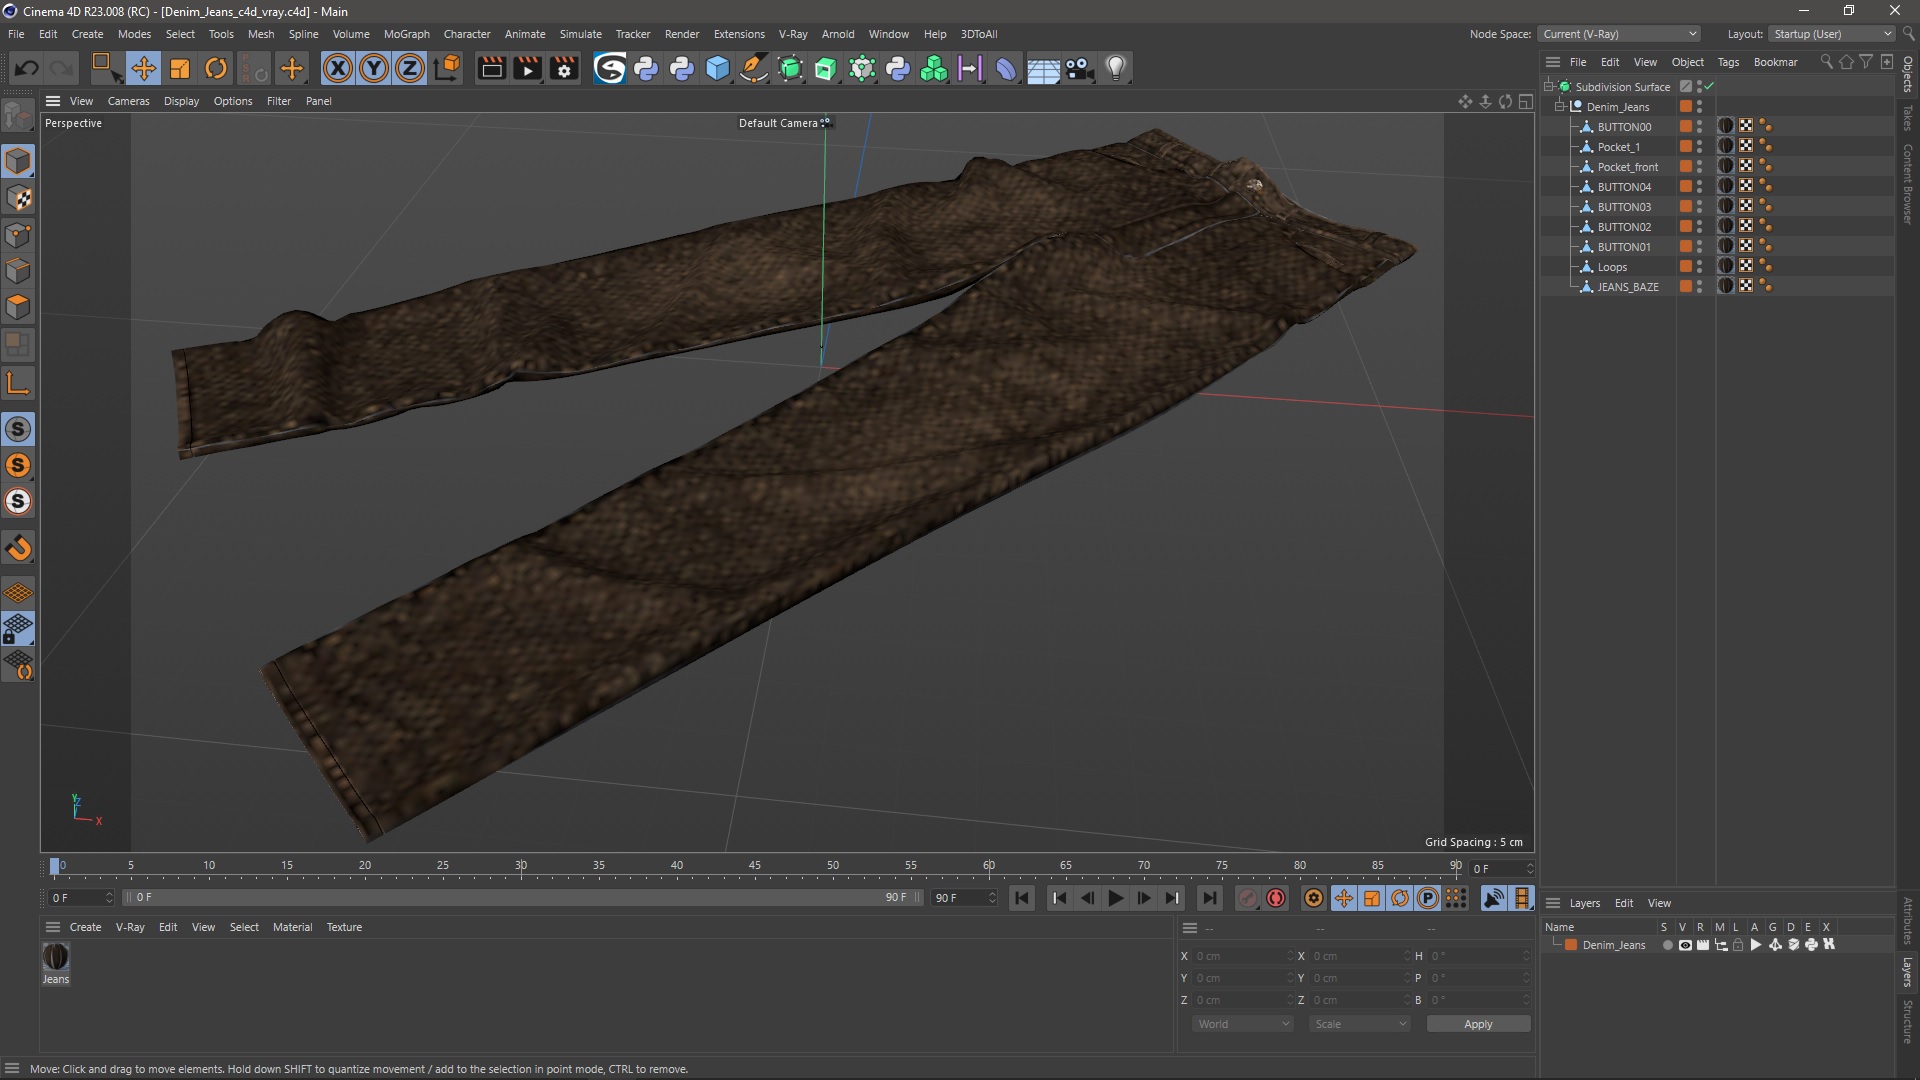Viewport: 1920px width, 1080px height.
Task: Click frame 45 on the timeline ruler
Action: click(754, 866)
